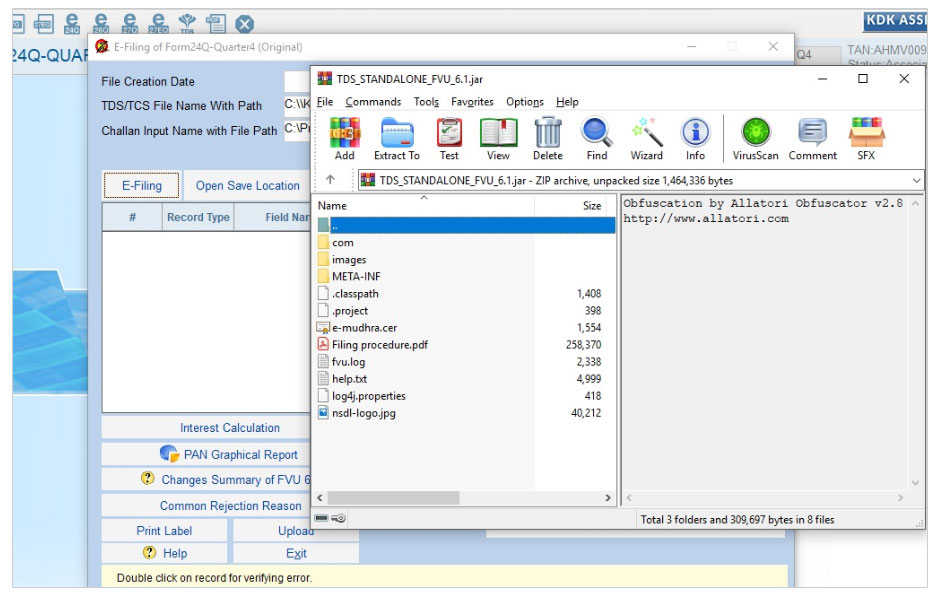Click the round X icon in KDK toolbar
This screenshot has width=940, height=596.
[x=244, y=25]
